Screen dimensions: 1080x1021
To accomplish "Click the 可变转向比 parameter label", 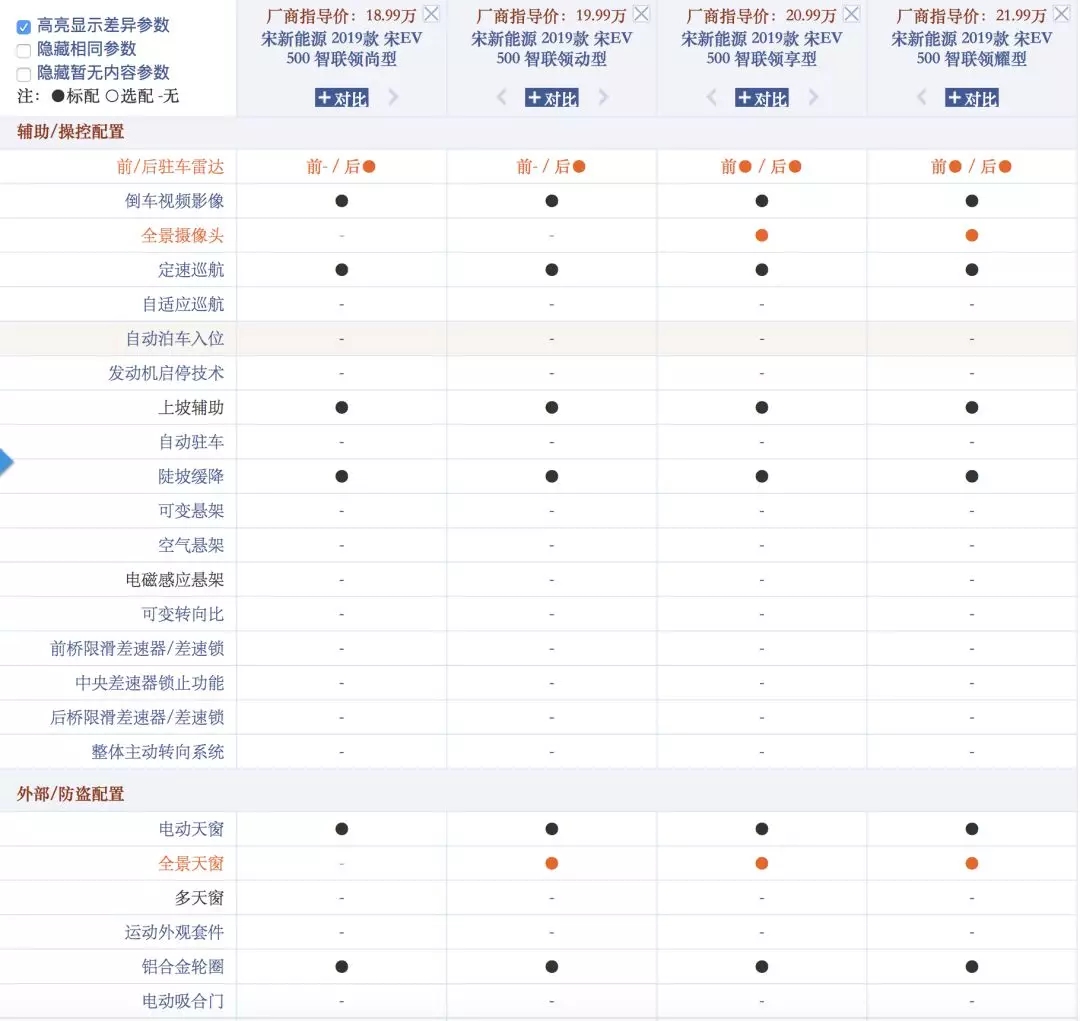I will (x=183, y=615).
